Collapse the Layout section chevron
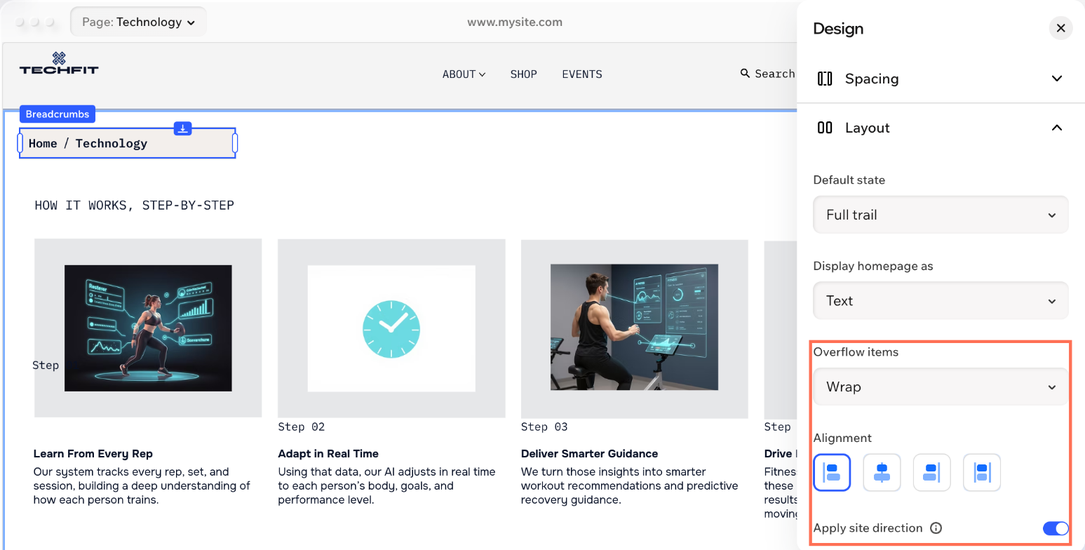1085x550 pixels. [1057, 128]
